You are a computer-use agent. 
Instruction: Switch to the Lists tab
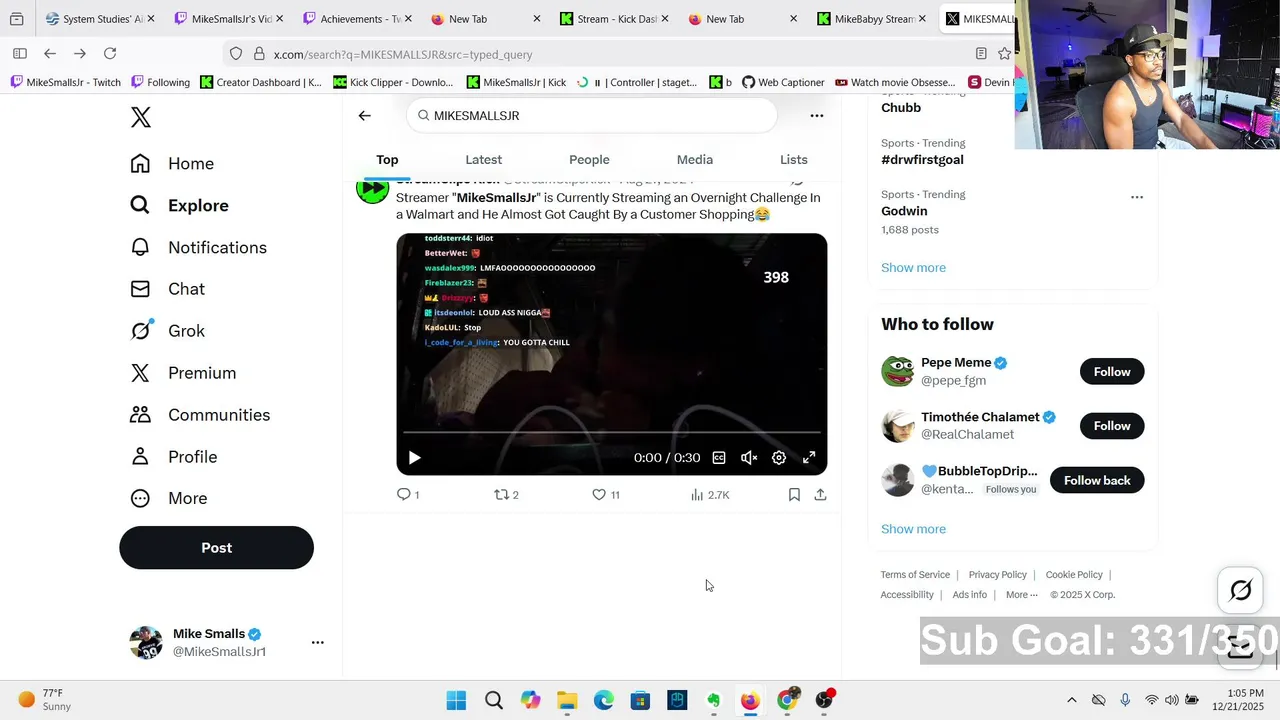tap(793, 160)
